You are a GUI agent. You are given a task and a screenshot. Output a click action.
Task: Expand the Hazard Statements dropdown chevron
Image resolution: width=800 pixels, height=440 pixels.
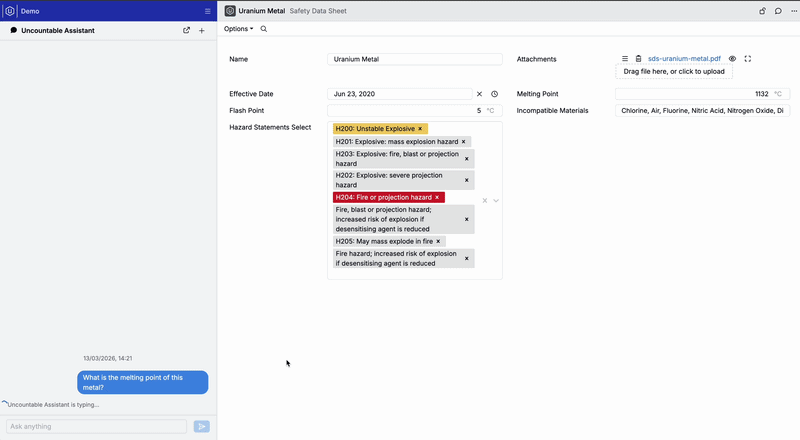point(496,200)
